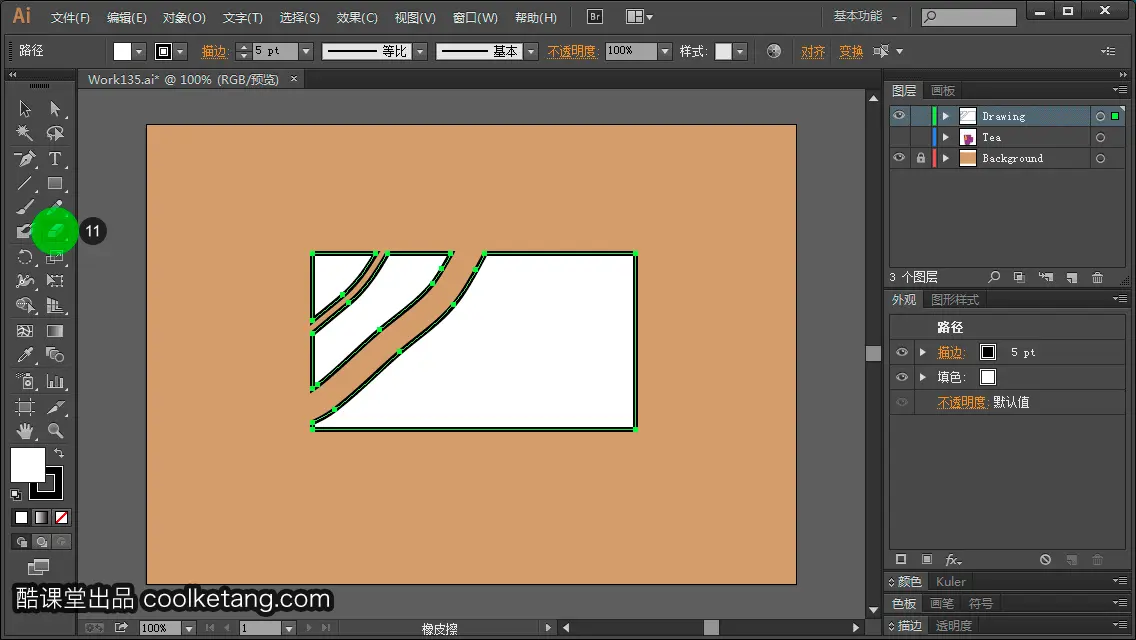Click the large white fill box in toolbox
Viewport: 1136px width, 640px height.
coord(28,465)
